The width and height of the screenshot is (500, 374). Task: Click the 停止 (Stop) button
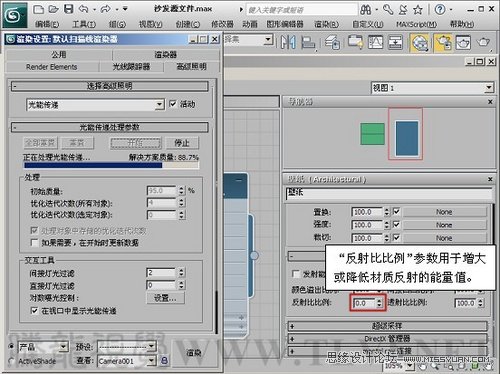(x=182, y=143)
